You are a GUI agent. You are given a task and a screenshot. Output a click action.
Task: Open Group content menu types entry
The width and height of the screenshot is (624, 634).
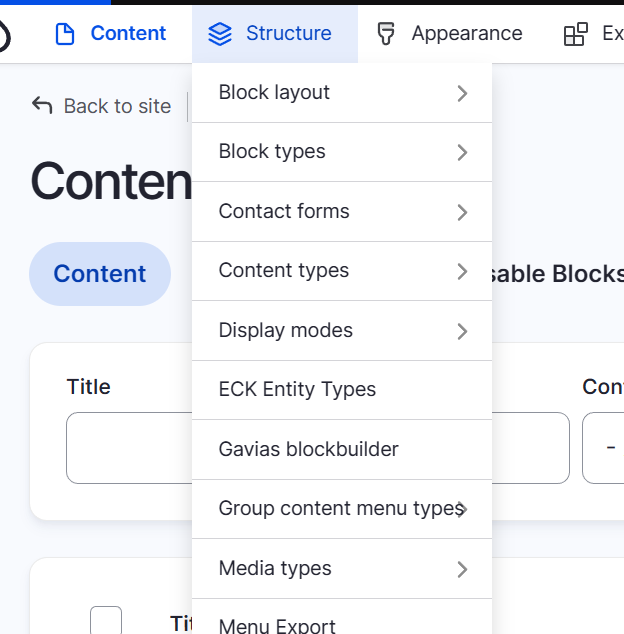point(338,509)
